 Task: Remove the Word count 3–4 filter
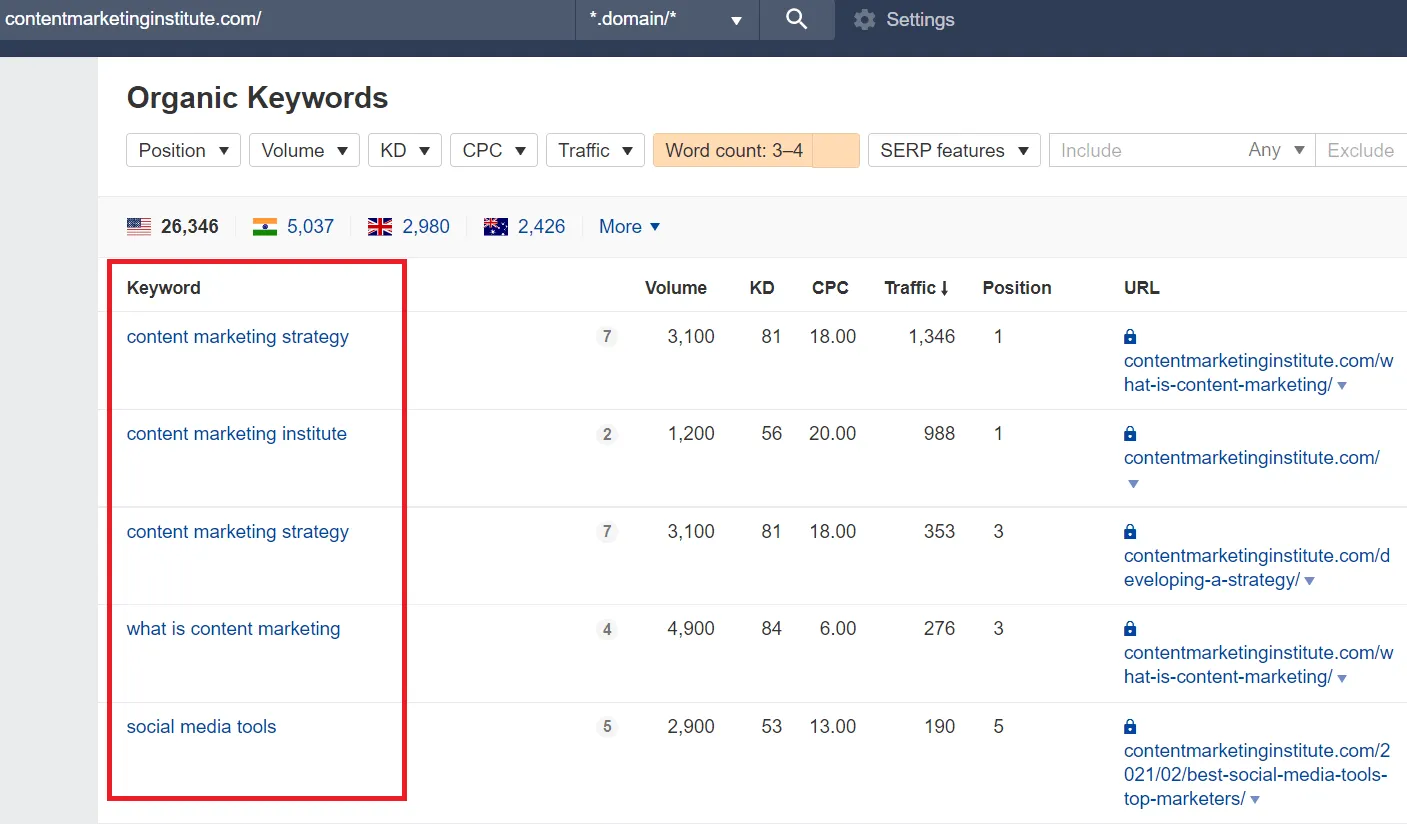coord(835,151)
